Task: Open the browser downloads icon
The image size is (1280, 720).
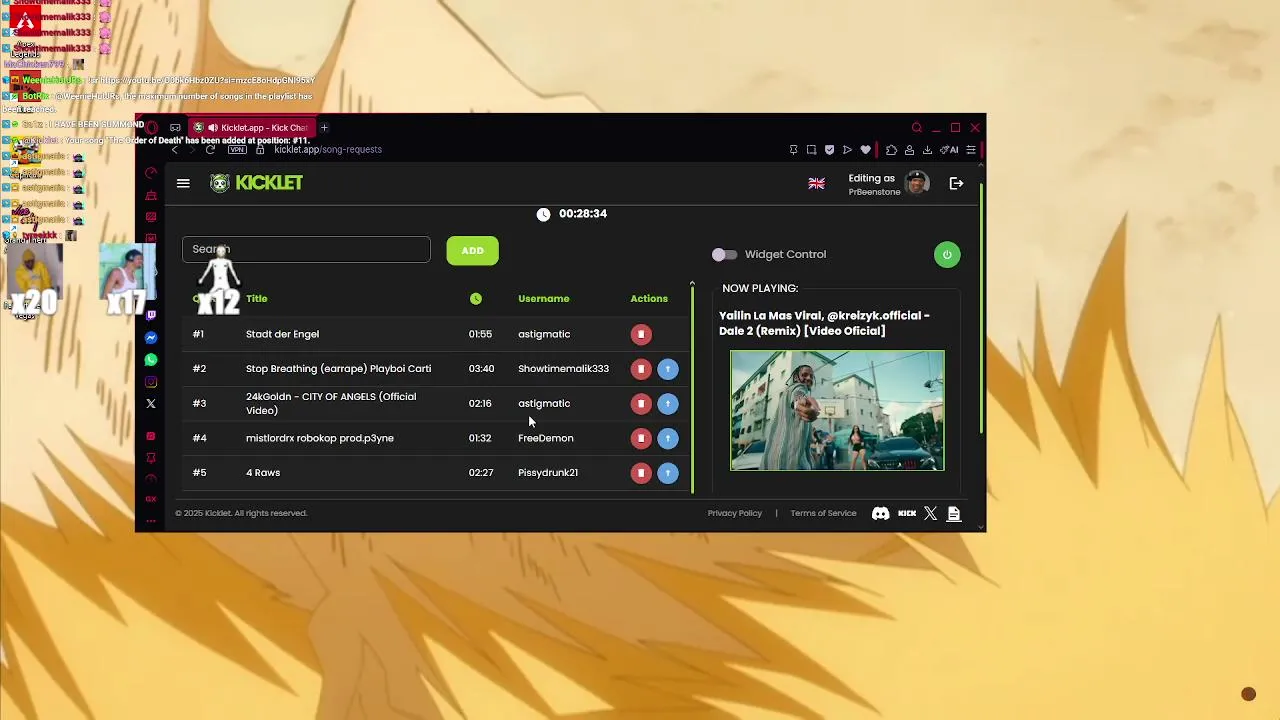Action: (927, 150)
